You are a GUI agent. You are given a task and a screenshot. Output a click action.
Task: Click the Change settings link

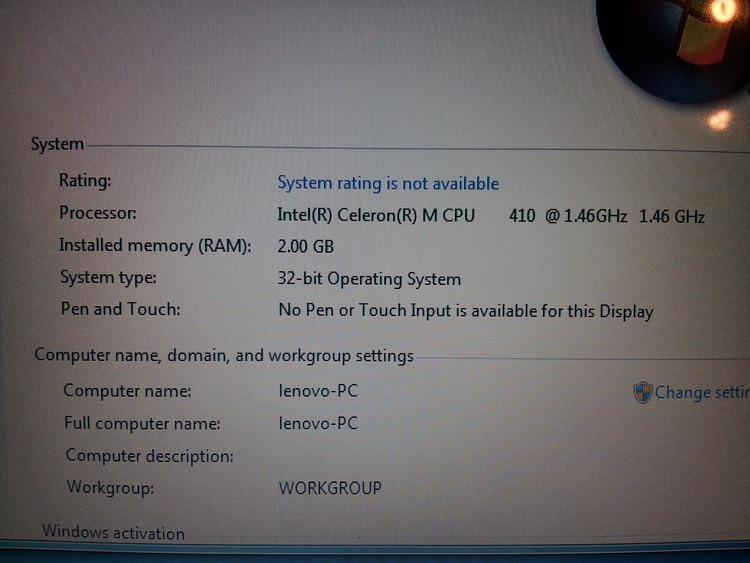click(x=702, y=392)
